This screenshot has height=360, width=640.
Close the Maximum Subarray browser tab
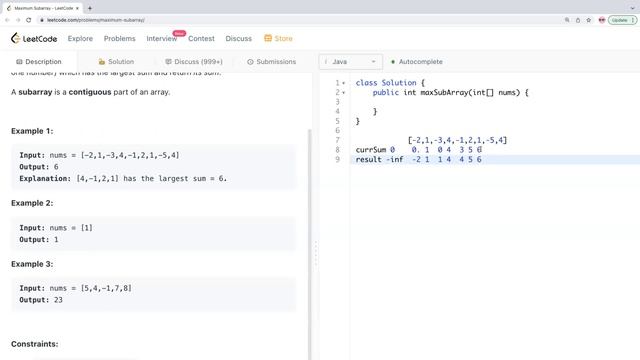click(x=77, y=8)
